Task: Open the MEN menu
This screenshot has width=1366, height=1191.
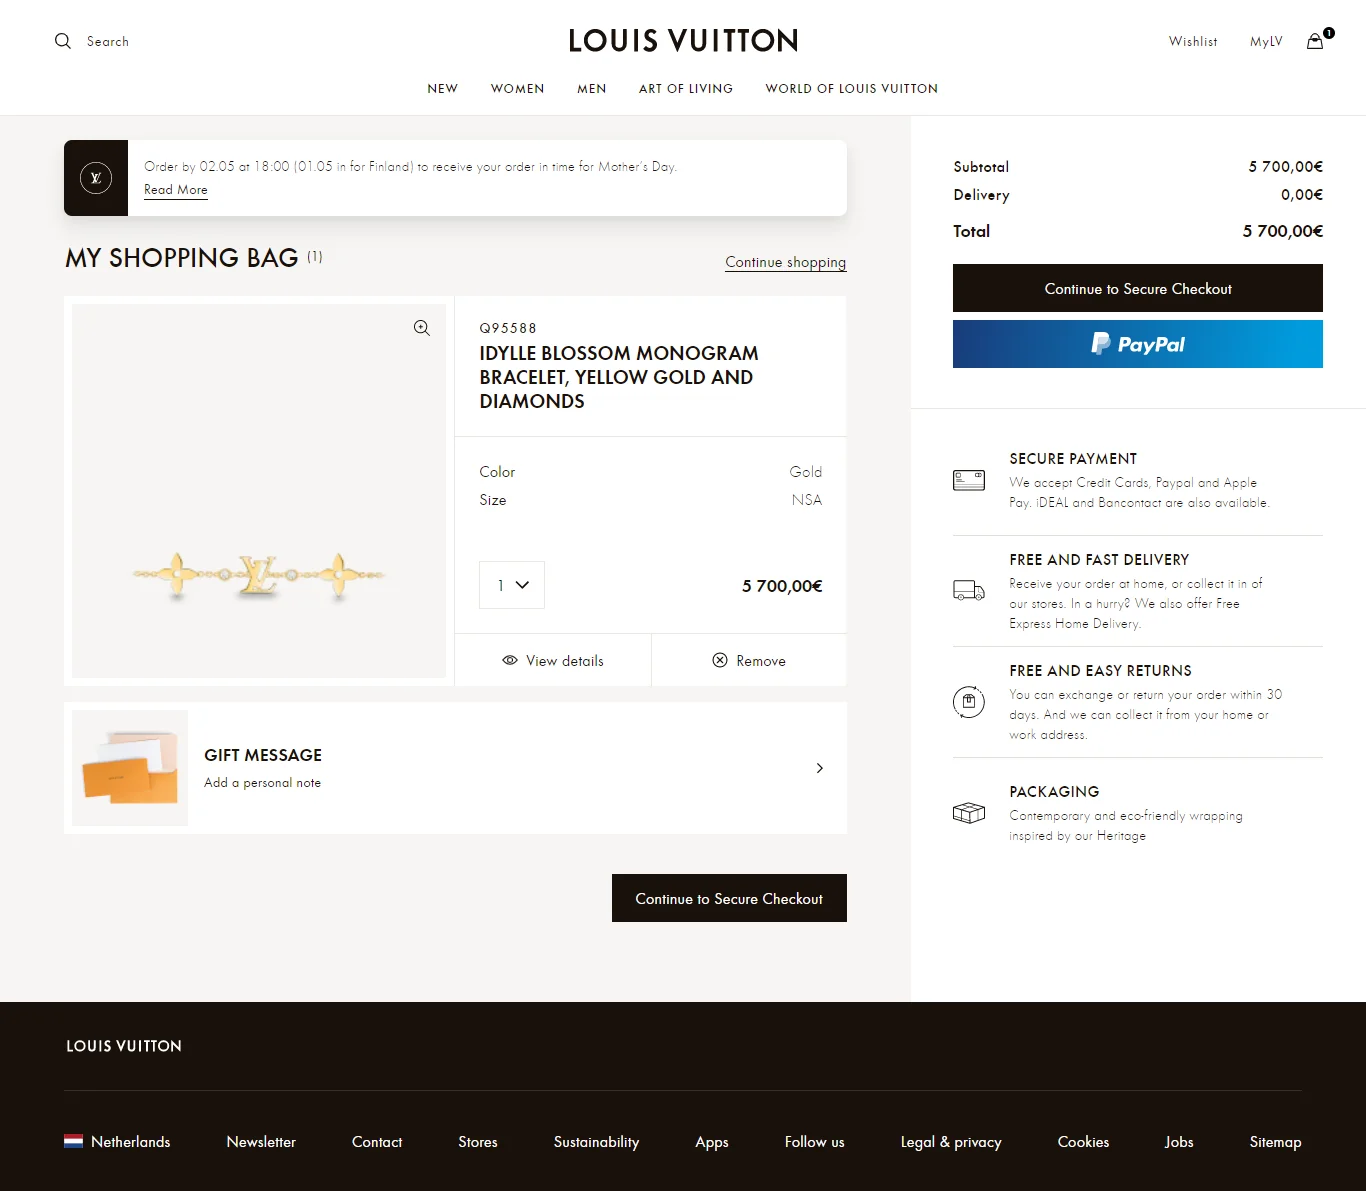Action: pyautogui.click(x=592, y=89)
